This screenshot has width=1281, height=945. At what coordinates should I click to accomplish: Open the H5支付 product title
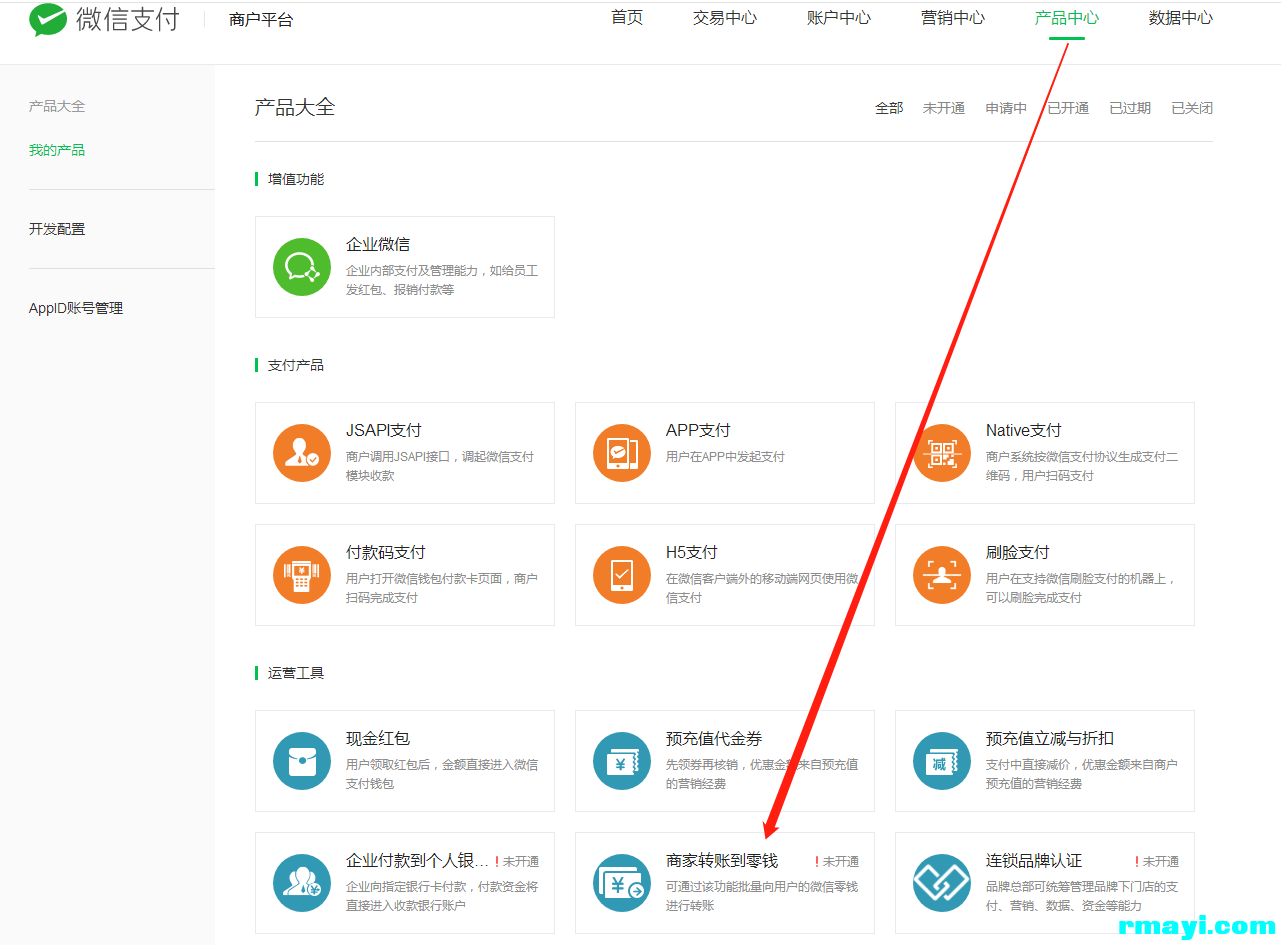[692, 552]
